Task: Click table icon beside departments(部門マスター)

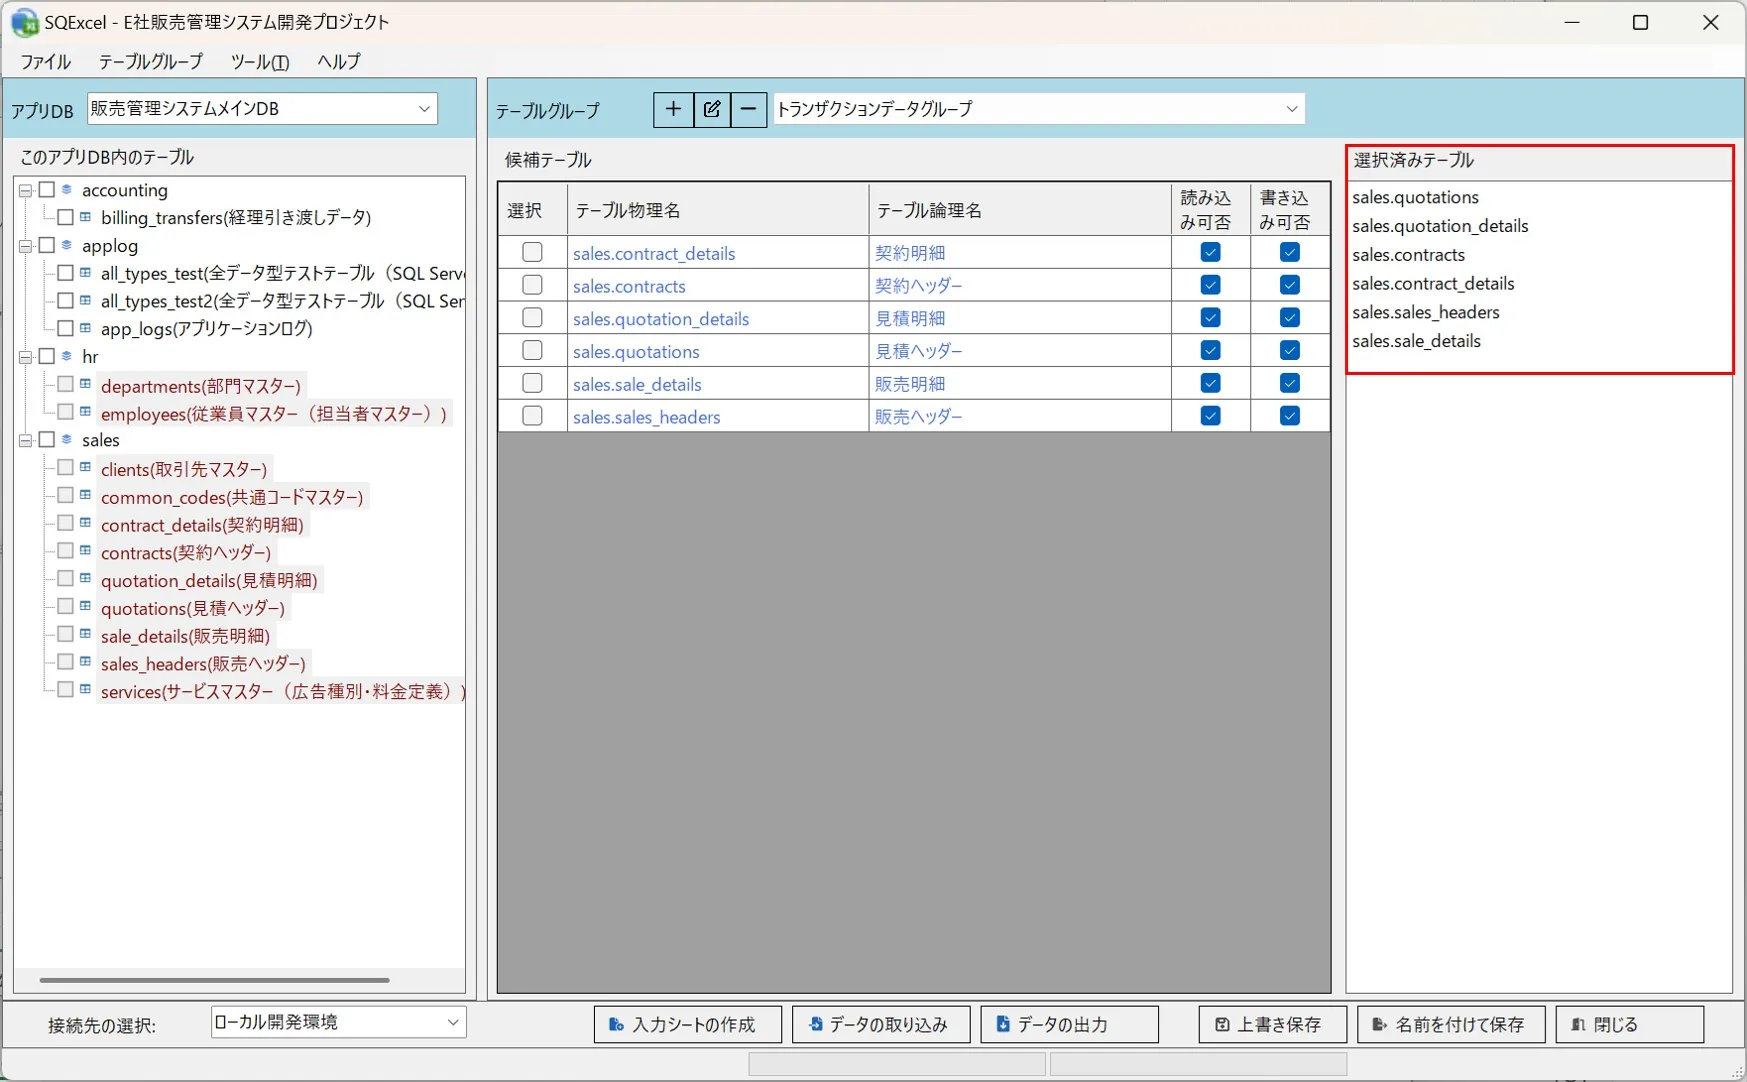Action: point(86,384)
